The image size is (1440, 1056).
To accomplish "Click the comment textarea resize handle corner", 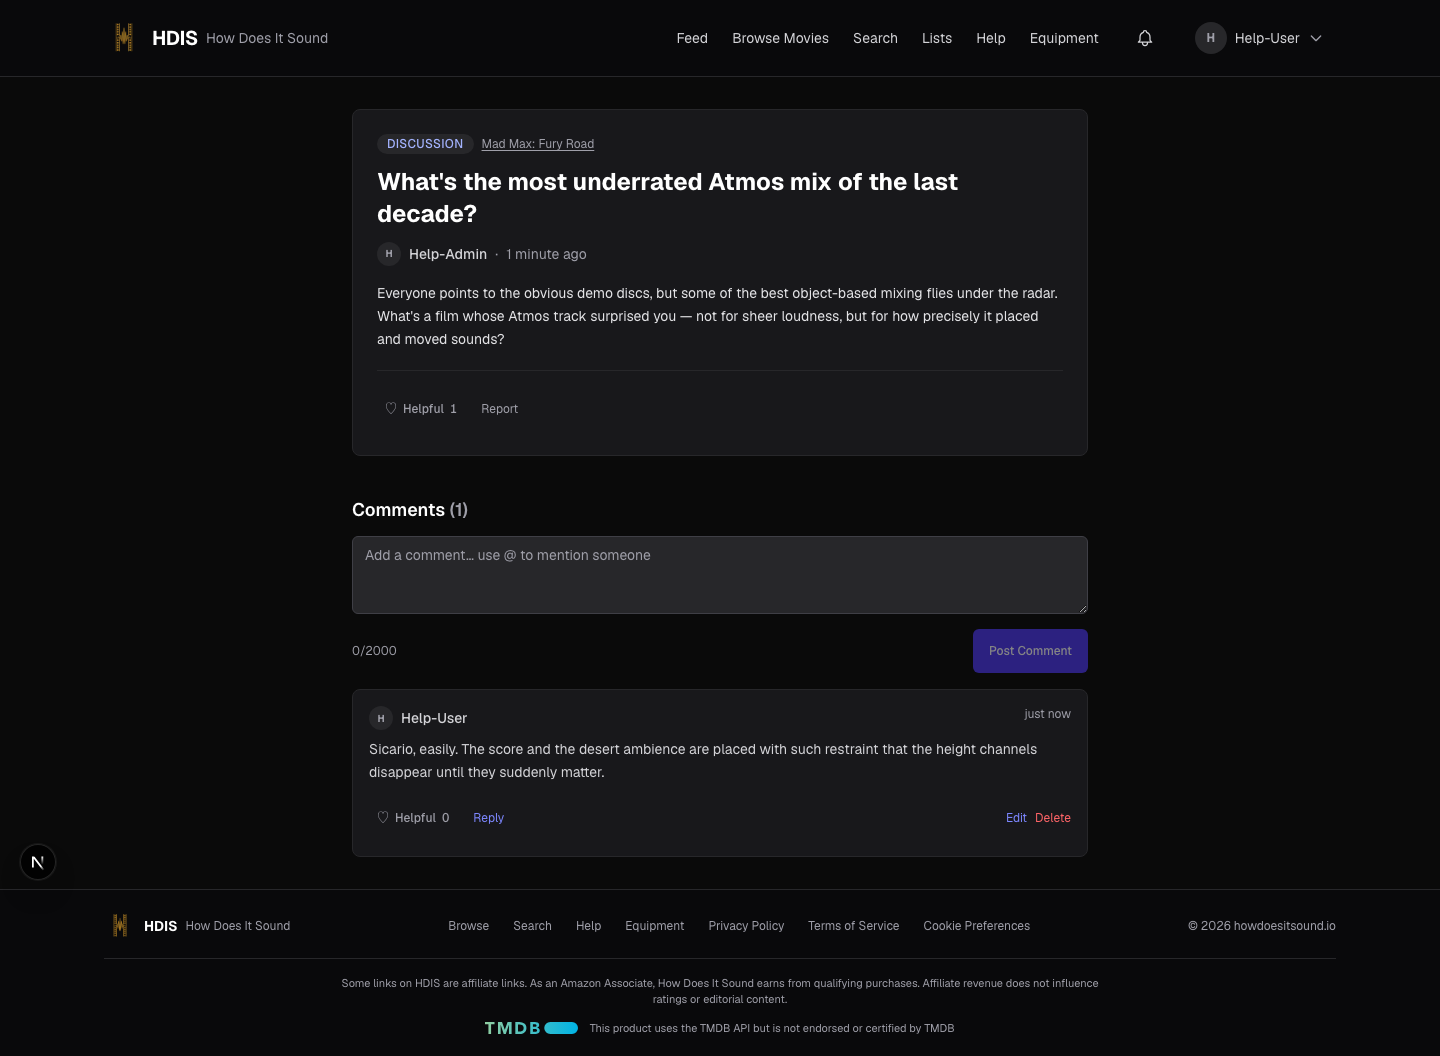I will click(x=1082, y=608).
